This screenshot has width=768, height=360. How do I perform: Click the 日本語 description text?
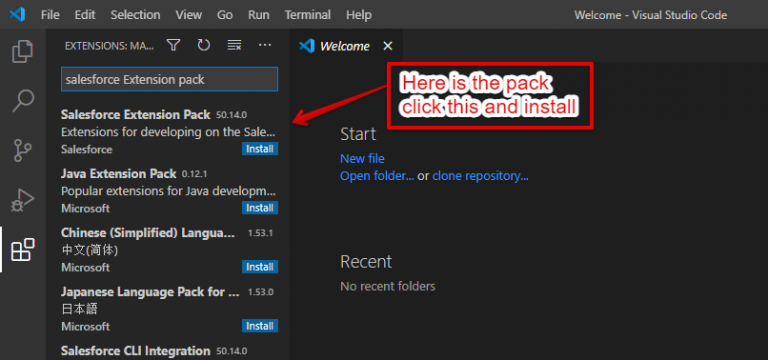pos(79,309)
